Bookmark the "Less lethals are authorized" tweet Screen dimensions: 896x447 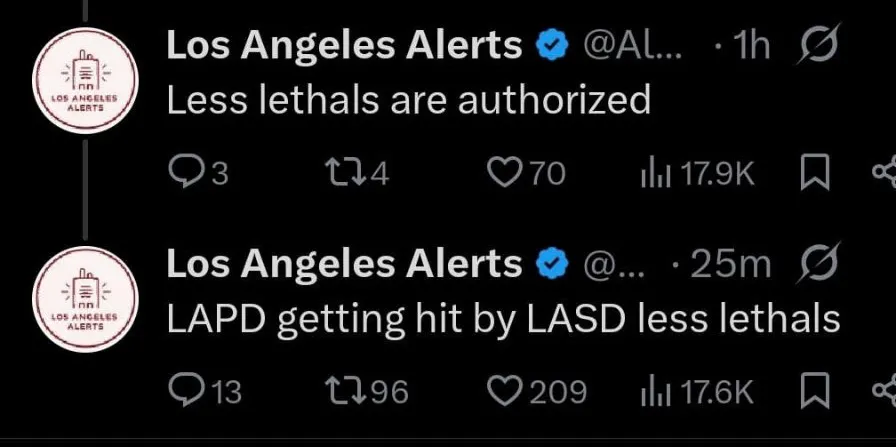816,174
